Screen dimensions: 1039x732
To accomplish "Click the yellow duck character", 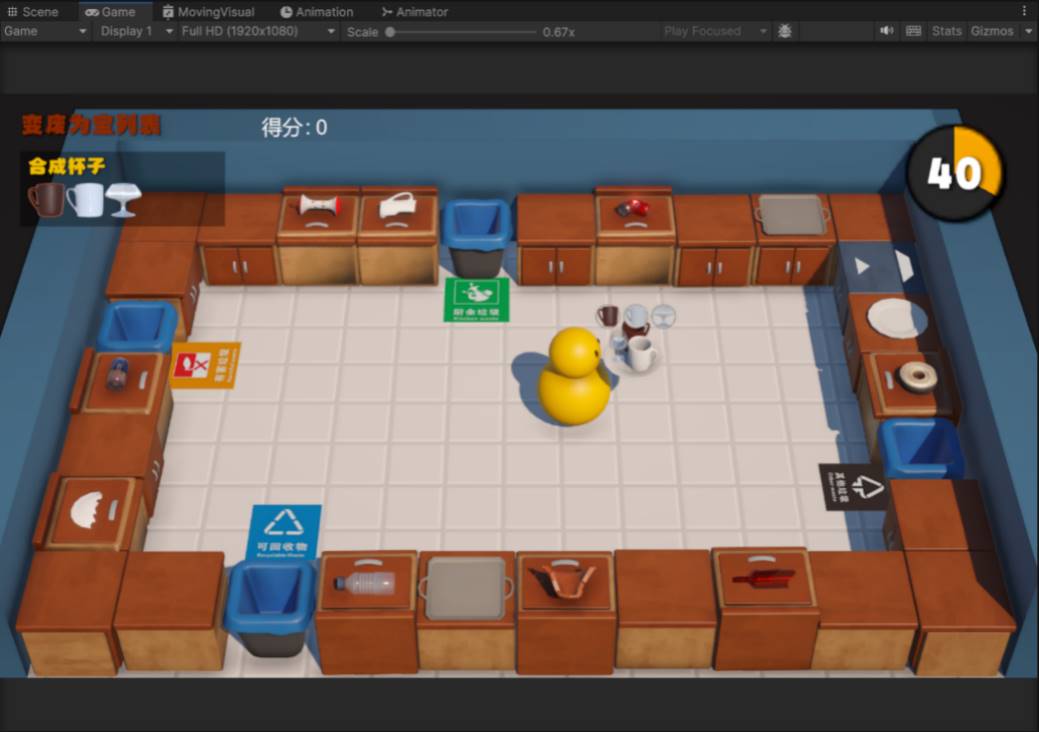I will click(573, 378).
